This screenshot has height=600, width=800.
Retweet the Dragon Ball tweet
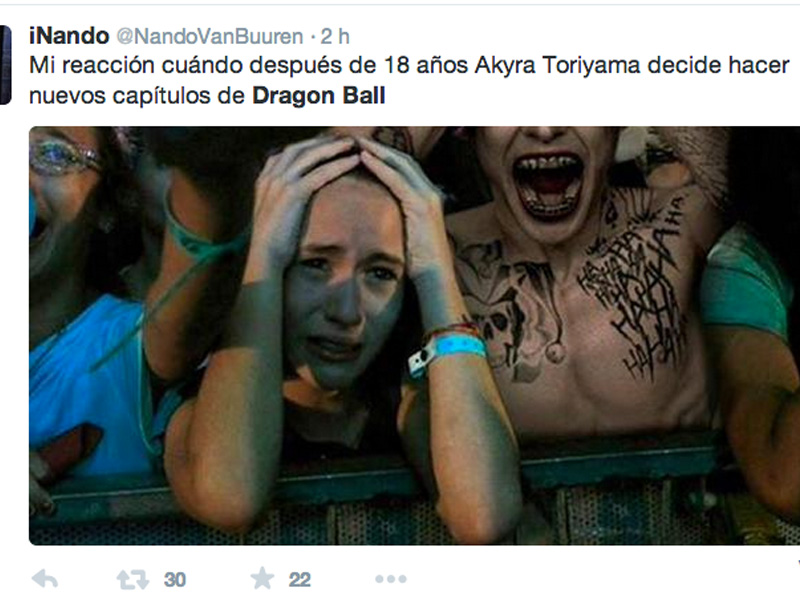coord(133,580)
